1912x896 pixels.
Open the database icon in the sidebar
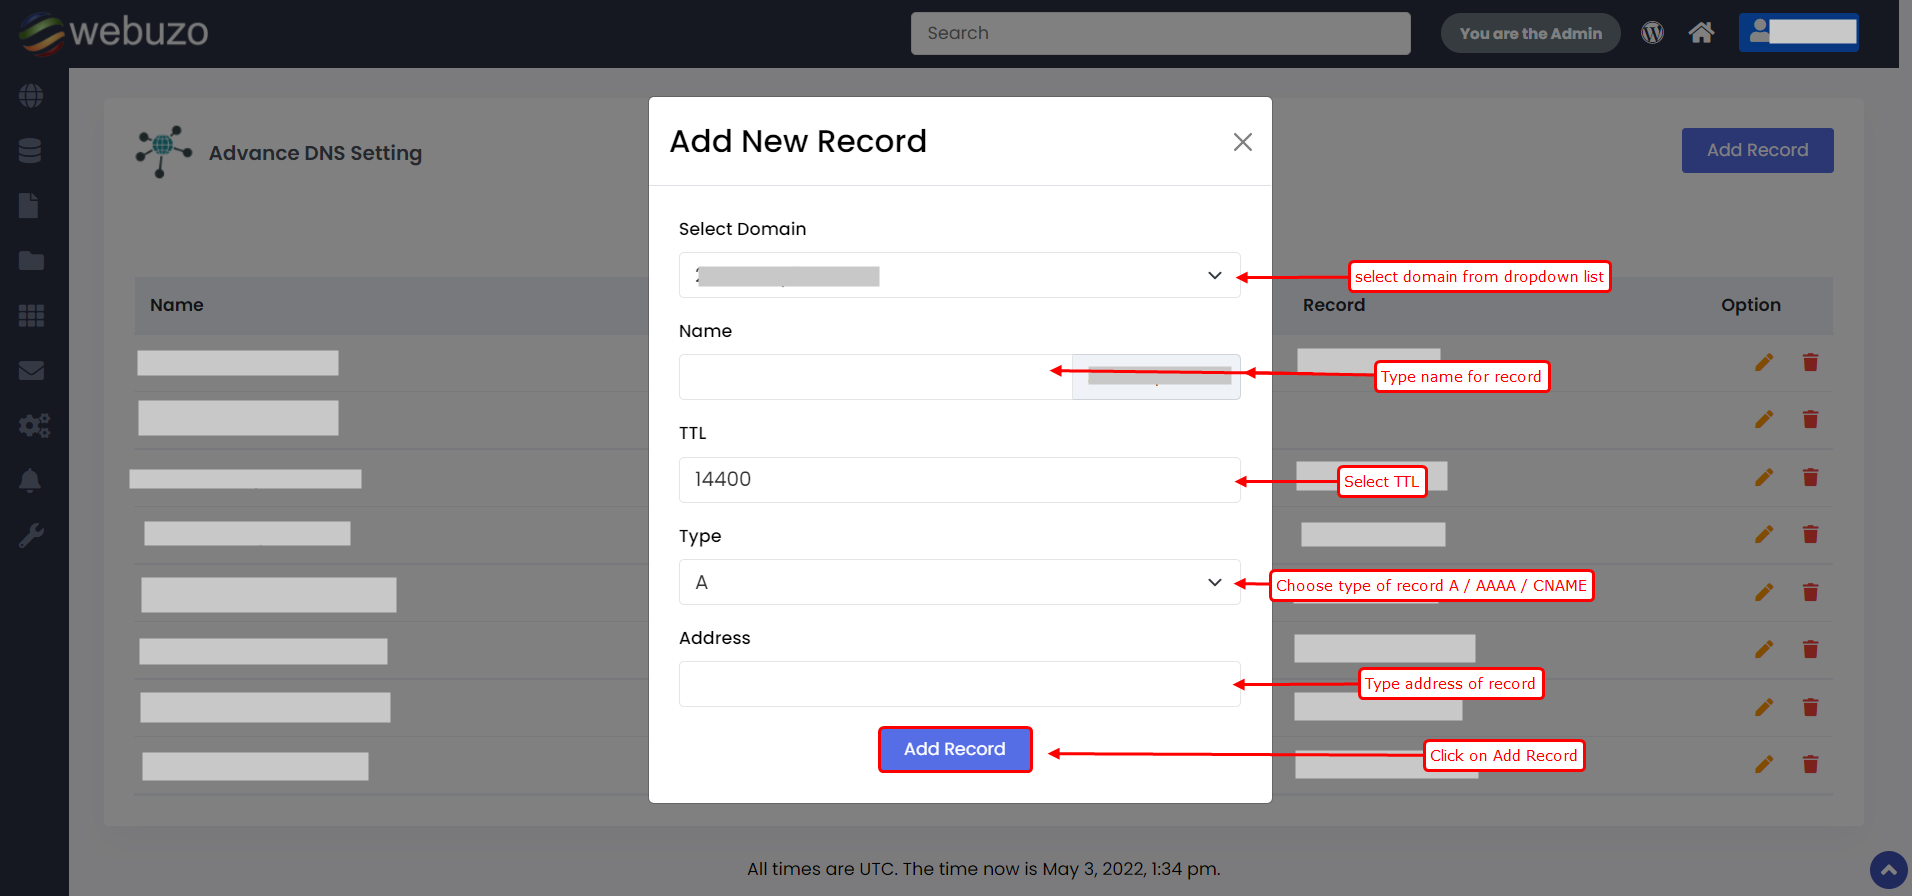point(31,151)
